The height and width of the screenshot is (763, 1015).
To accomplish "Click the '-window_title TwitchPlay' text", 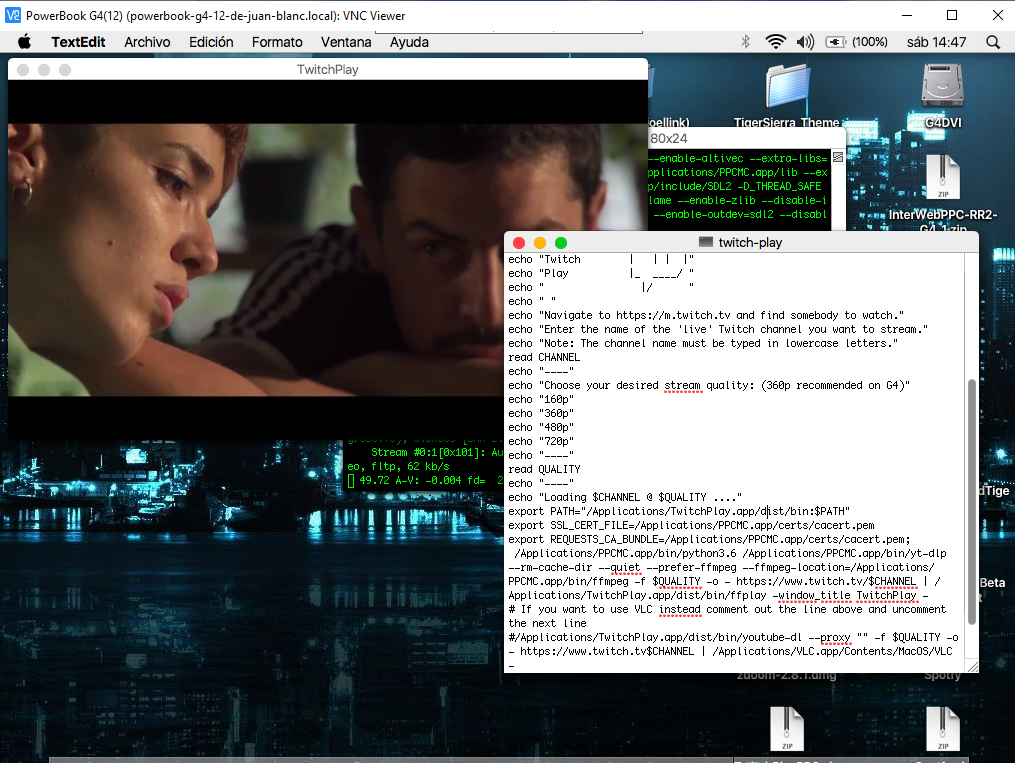I will pyautogui.click(x=847, y=595).
